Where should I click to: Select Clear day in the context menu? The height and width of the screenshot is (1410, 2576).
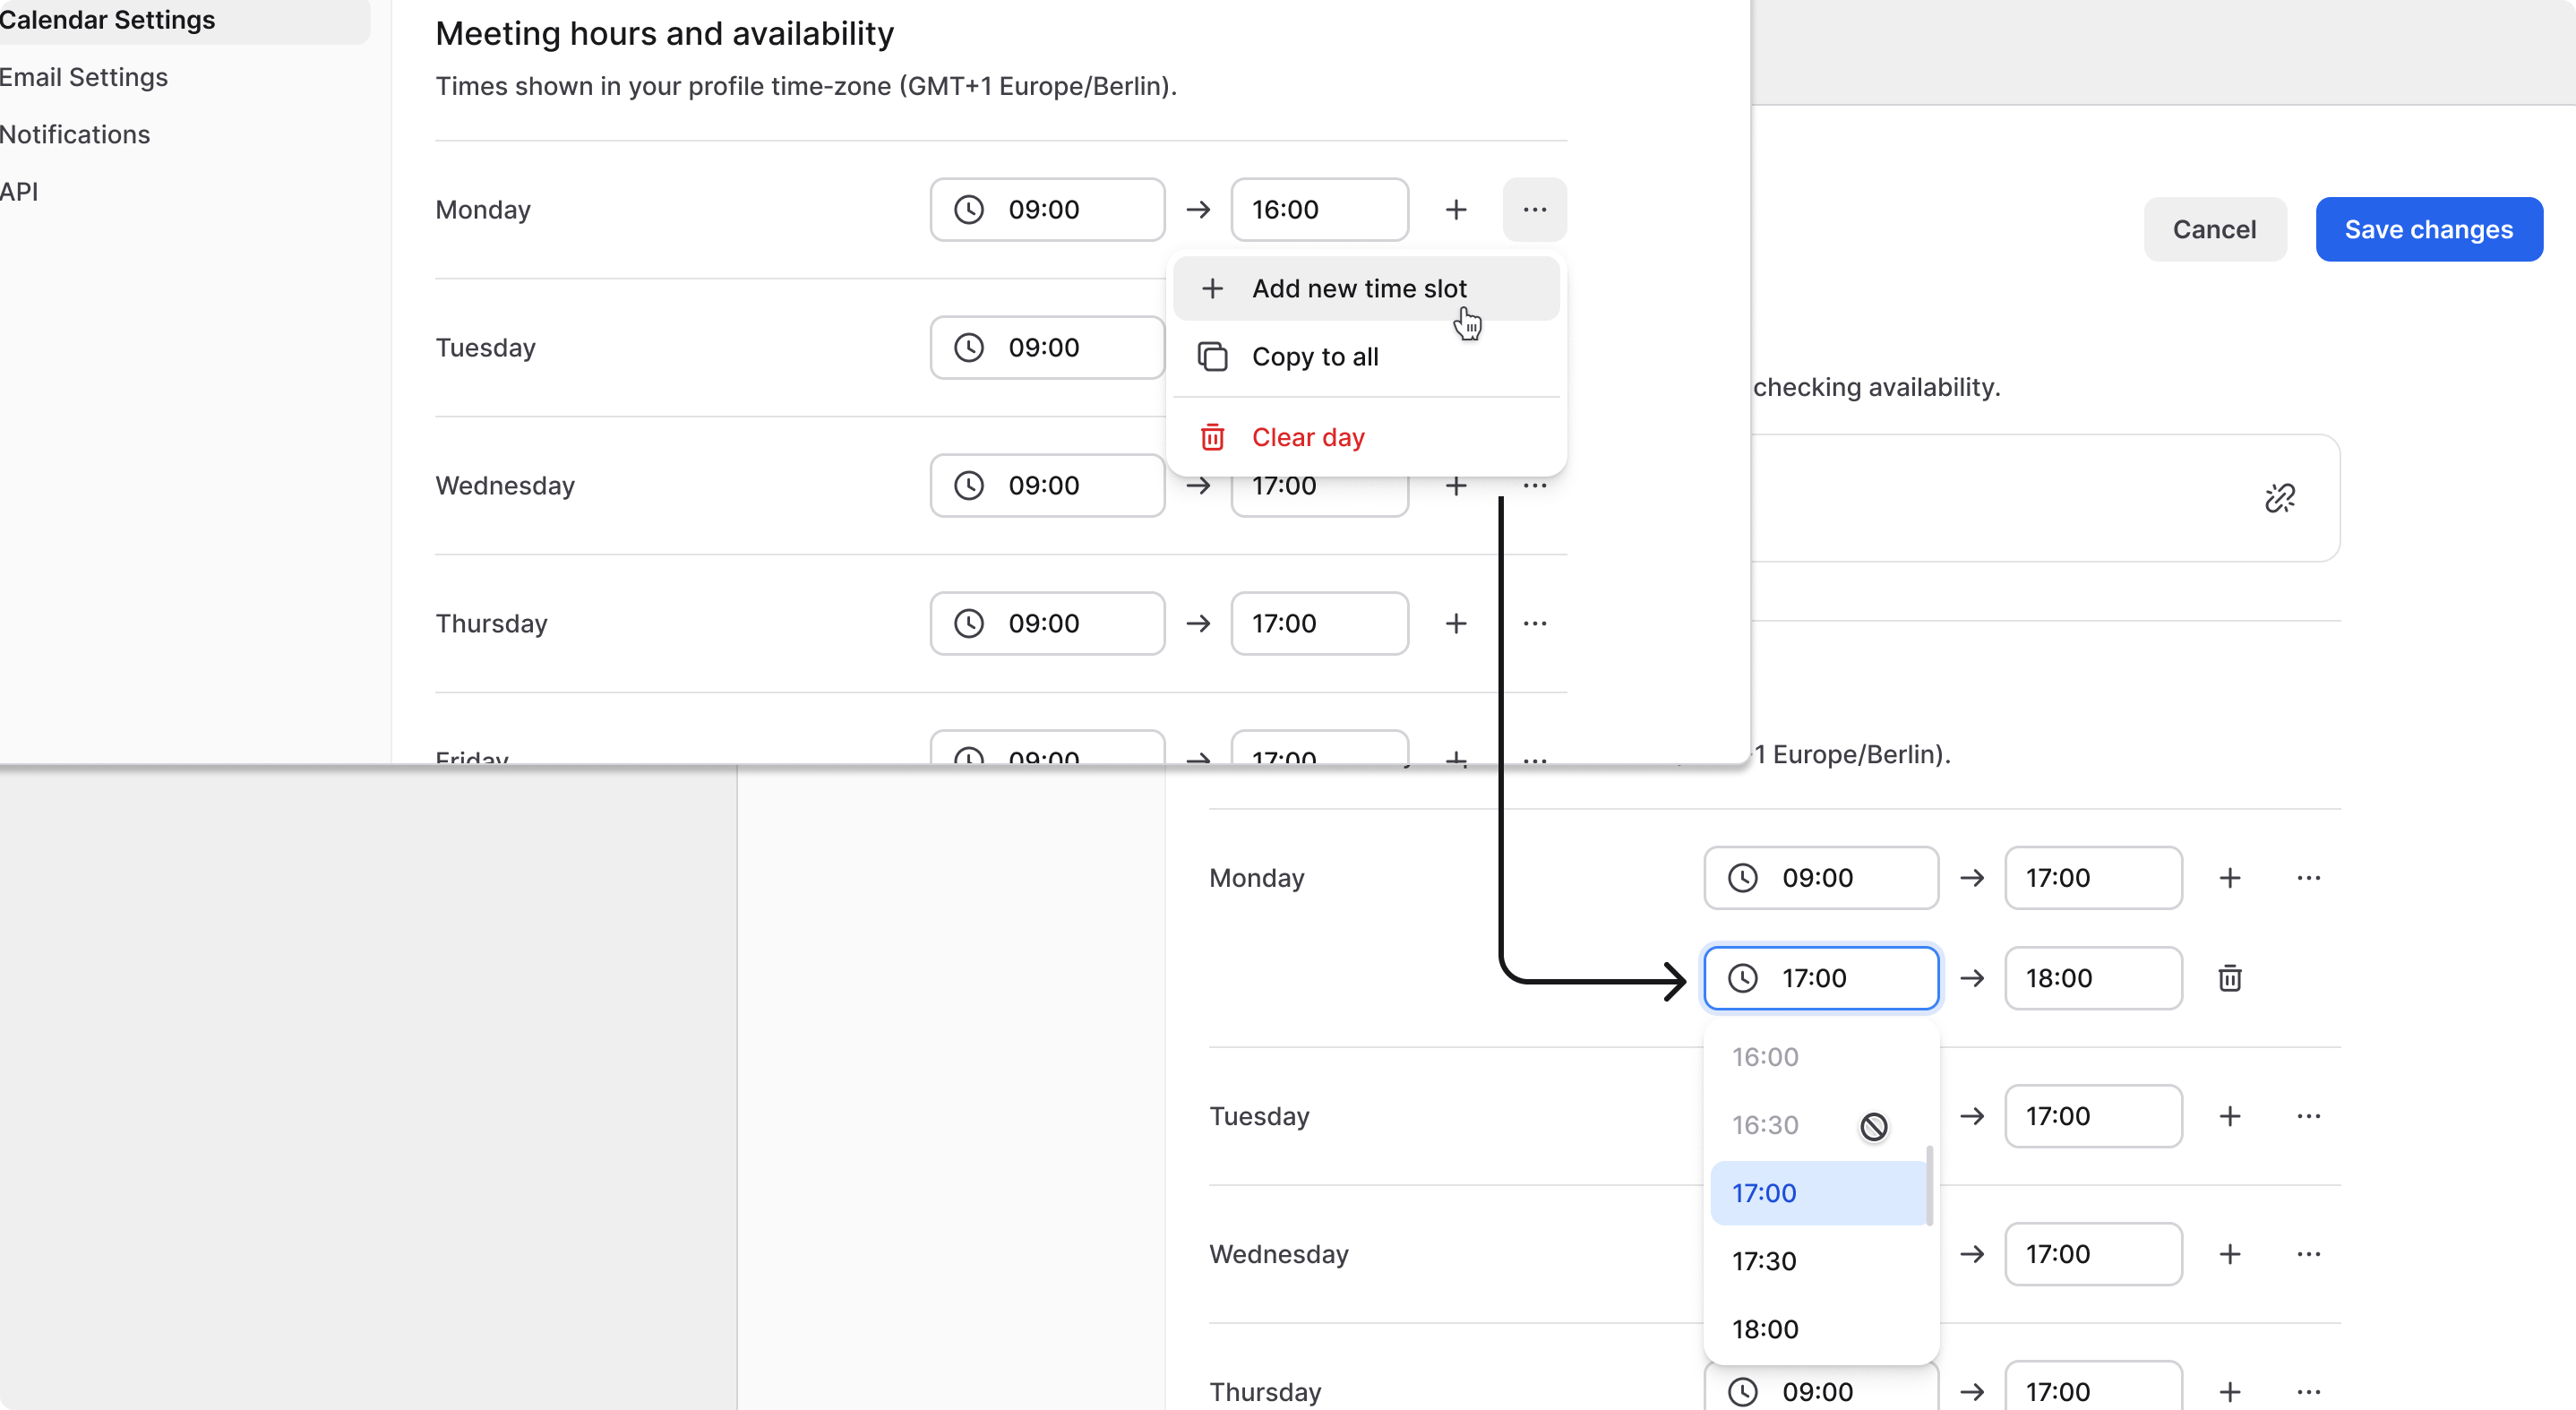[x=1307, y=438]
